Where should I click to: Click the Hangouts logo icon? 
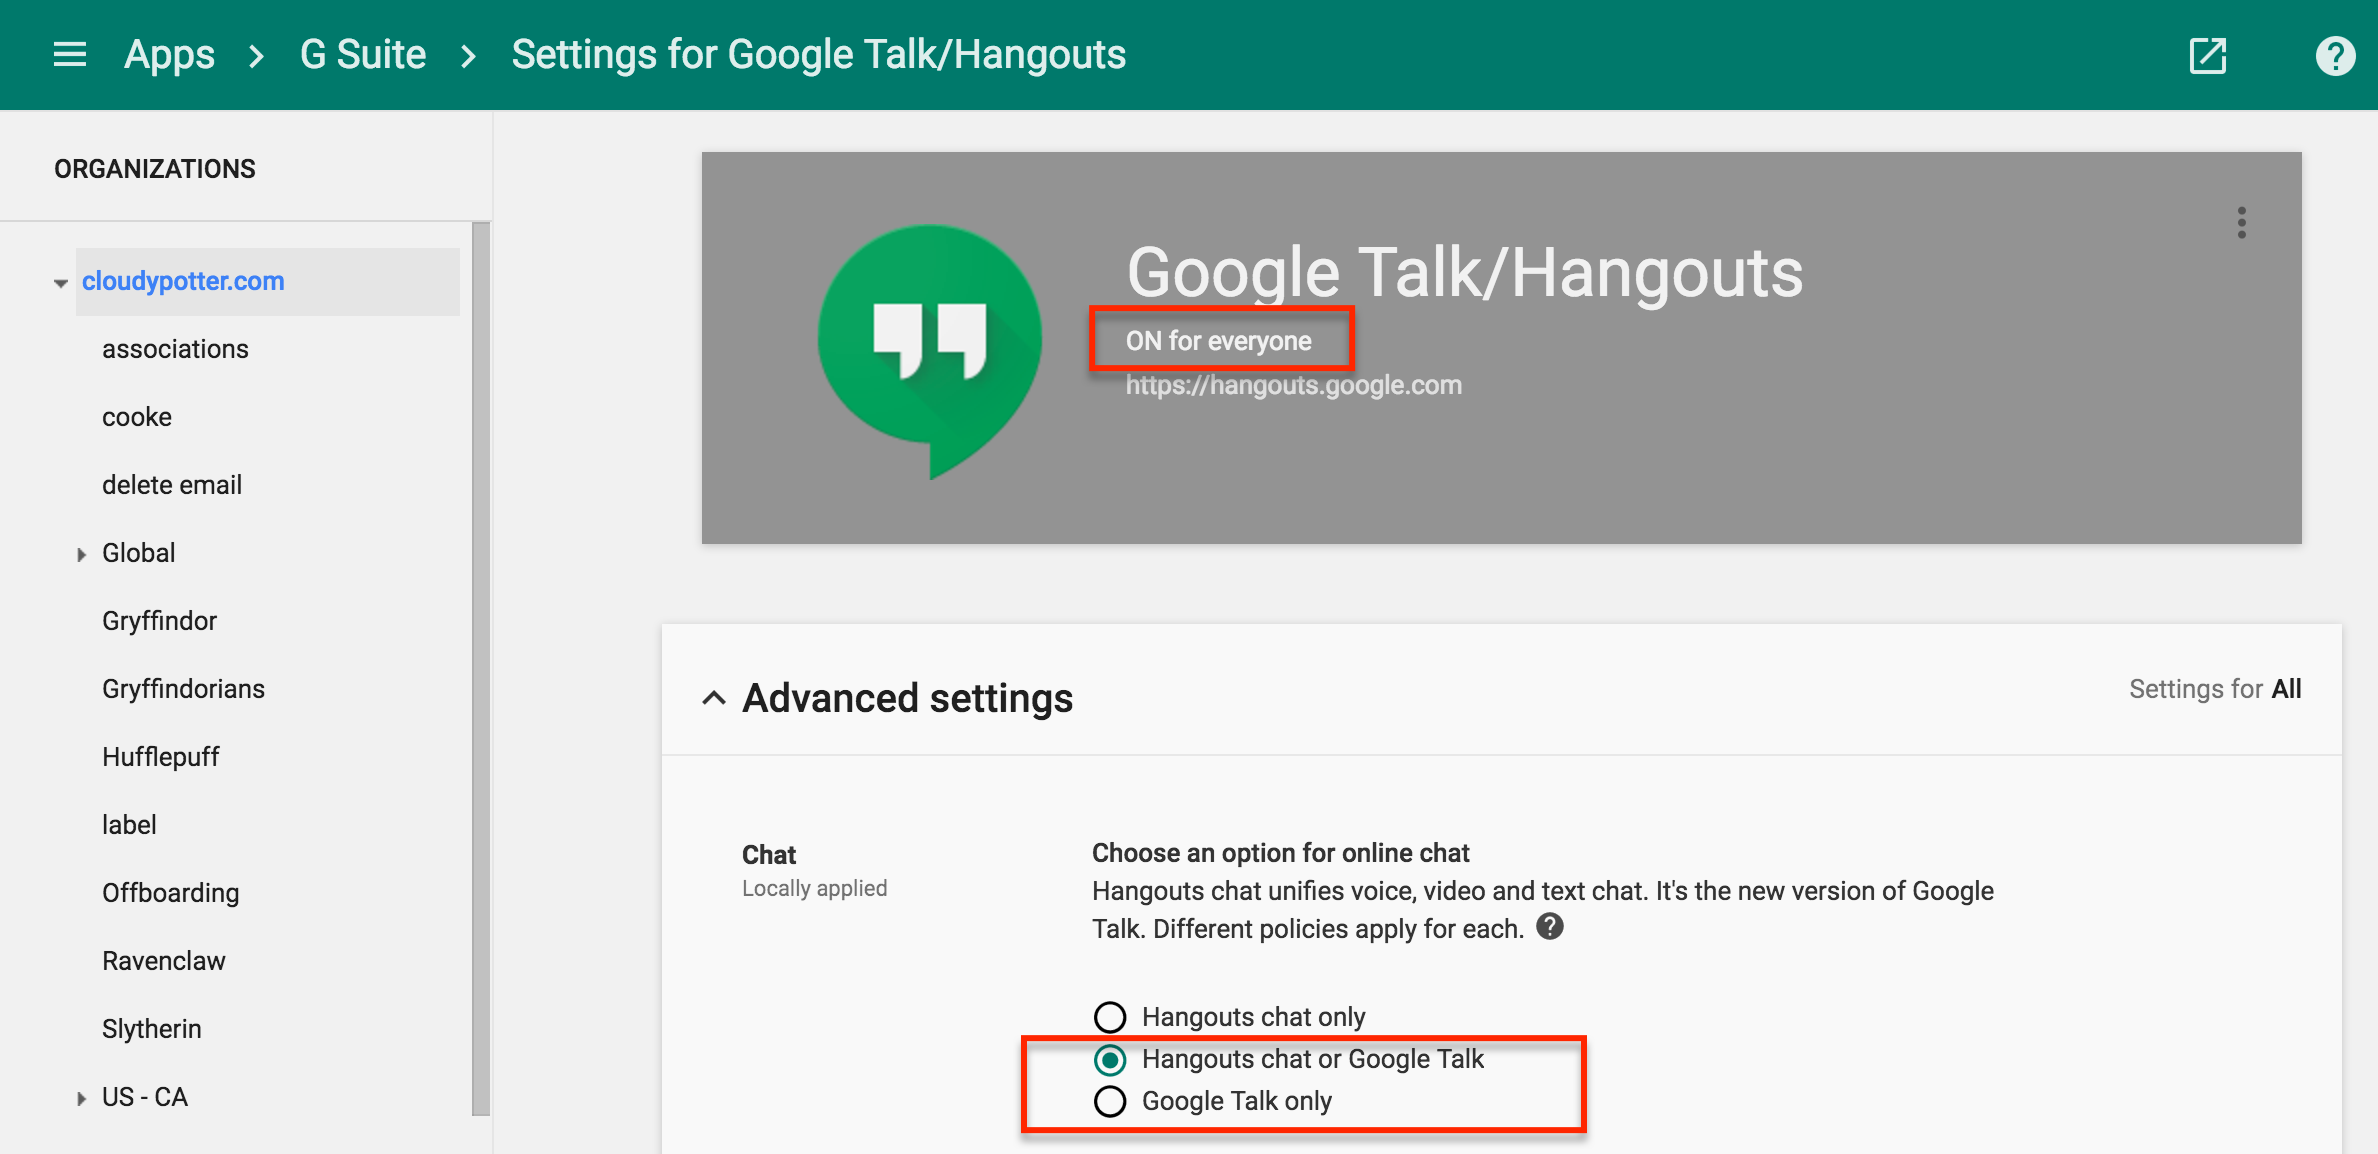(929, 351)
